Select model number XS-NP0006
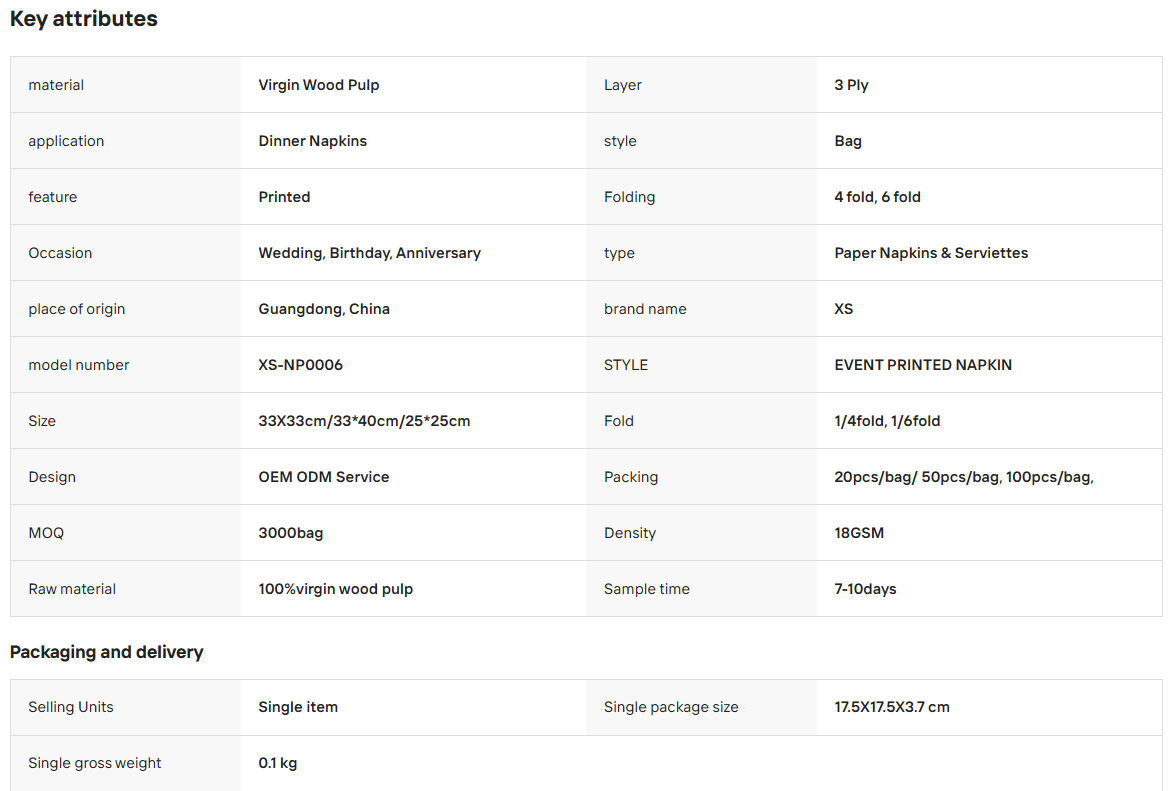Image resolution: width=1168 pixels, height=791 pixels. (301, 365)
